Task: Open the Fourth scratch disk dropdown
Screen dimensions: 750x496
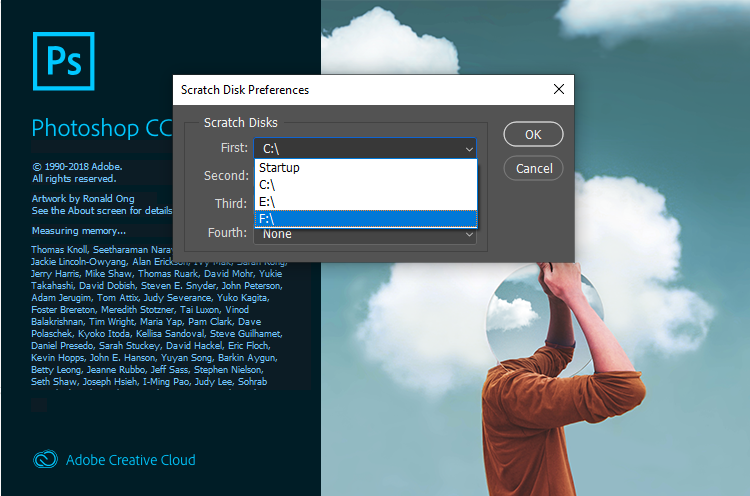Action: point(365,234)
